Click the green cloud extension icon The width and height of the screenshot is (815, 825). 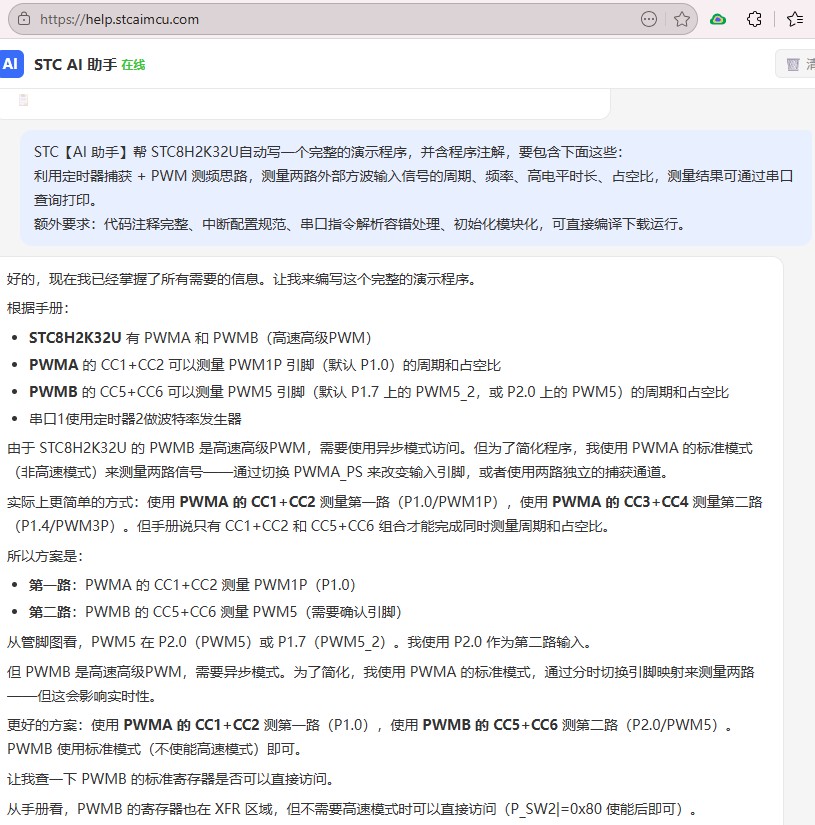point(718,19)
